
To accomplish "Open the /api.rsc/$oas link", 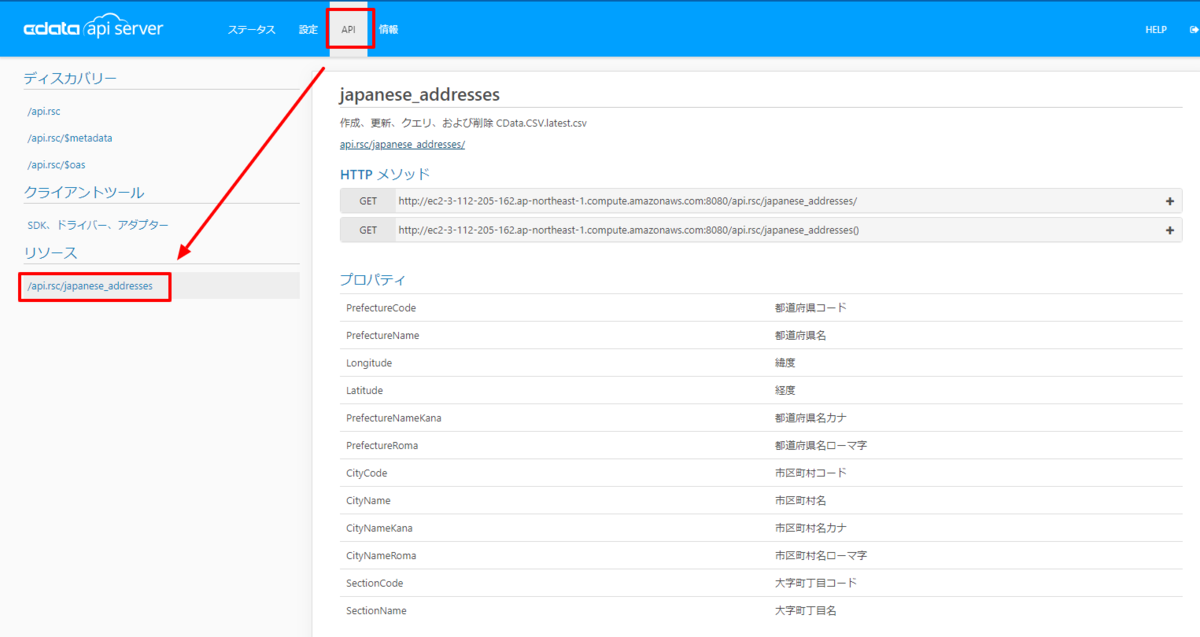I will coord(56,164).
